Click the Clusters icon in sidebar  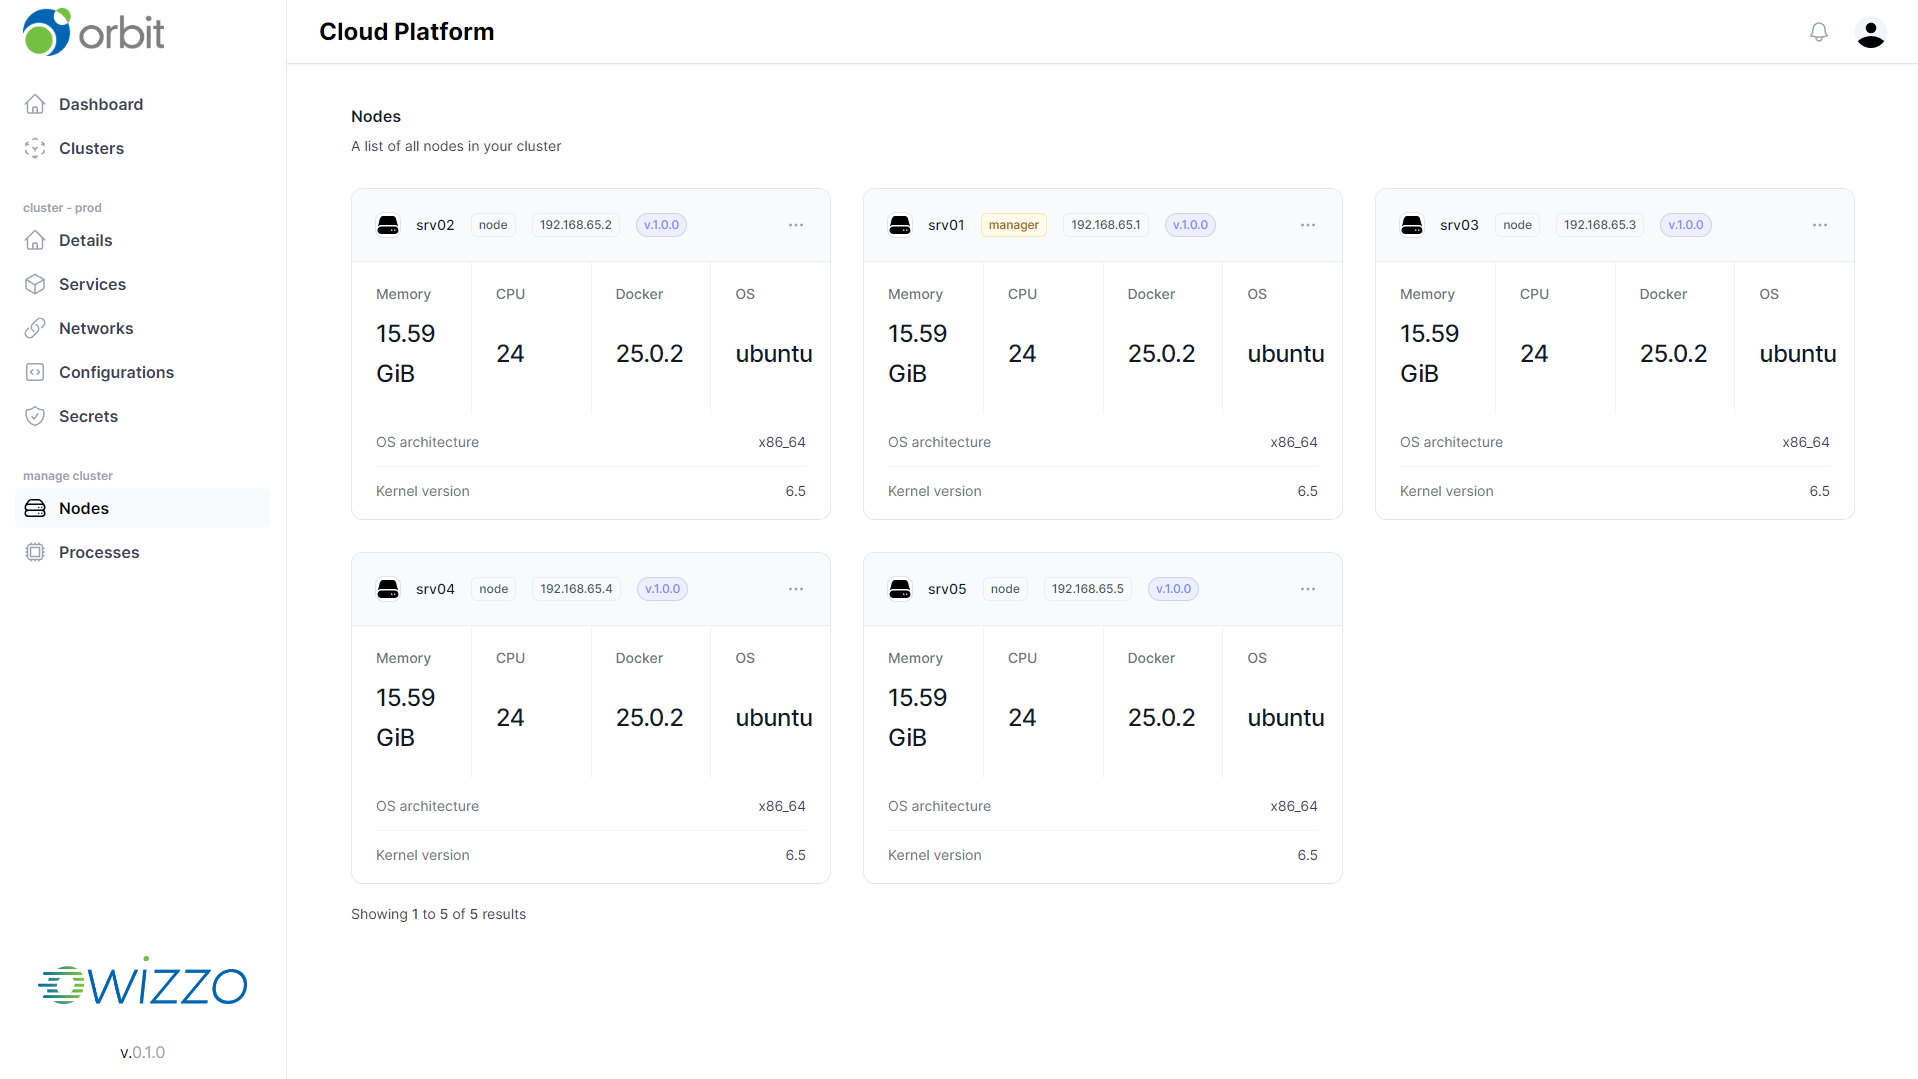click(x=35, y=148)
